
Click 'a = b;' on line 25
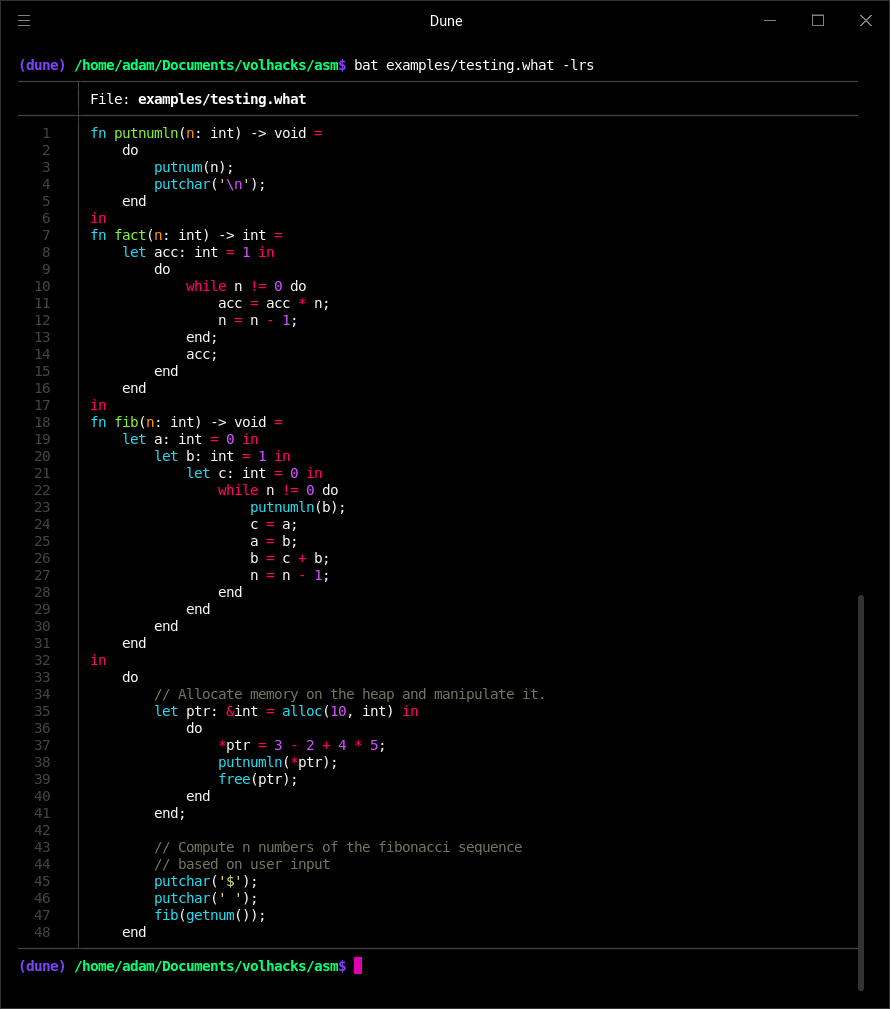pos(273,541)
